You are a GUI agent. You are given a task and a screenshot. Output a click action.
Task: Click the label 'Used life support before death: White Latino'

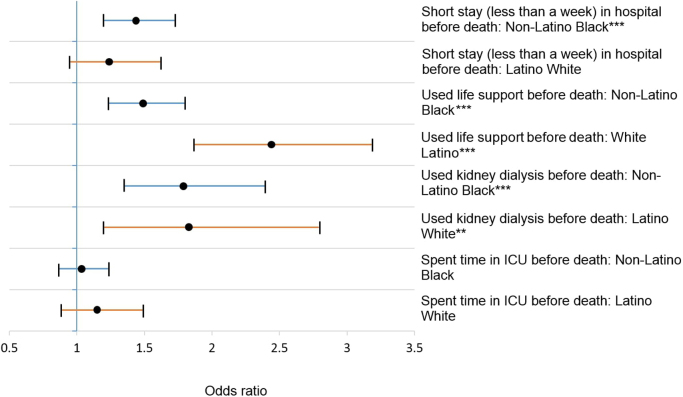point(534,145)
